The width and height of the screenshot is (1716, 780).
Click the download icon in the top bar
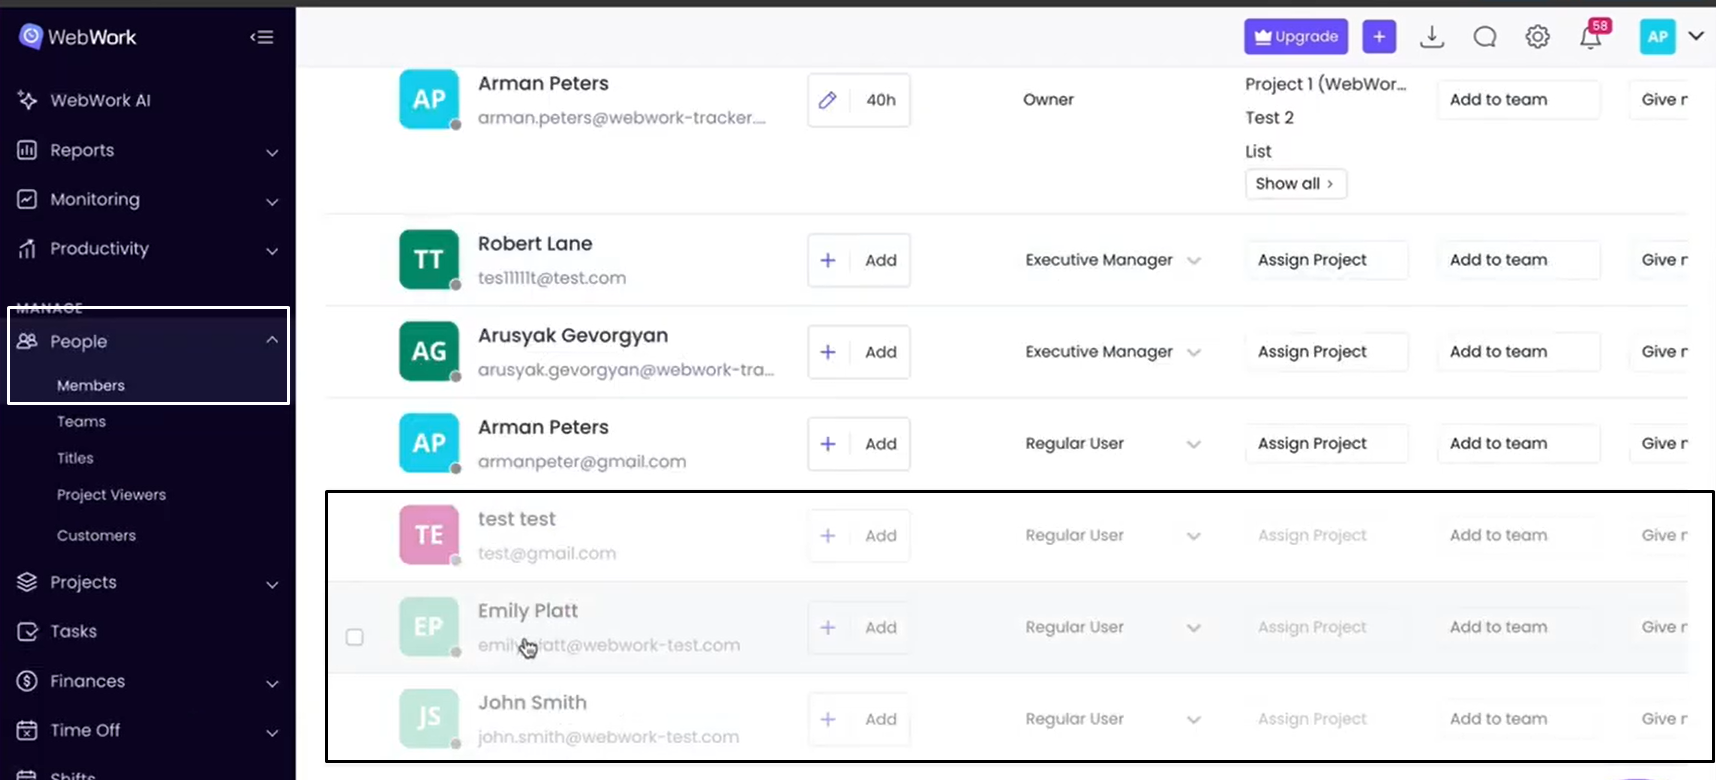pyautogui.click(x=1432, y=37)
